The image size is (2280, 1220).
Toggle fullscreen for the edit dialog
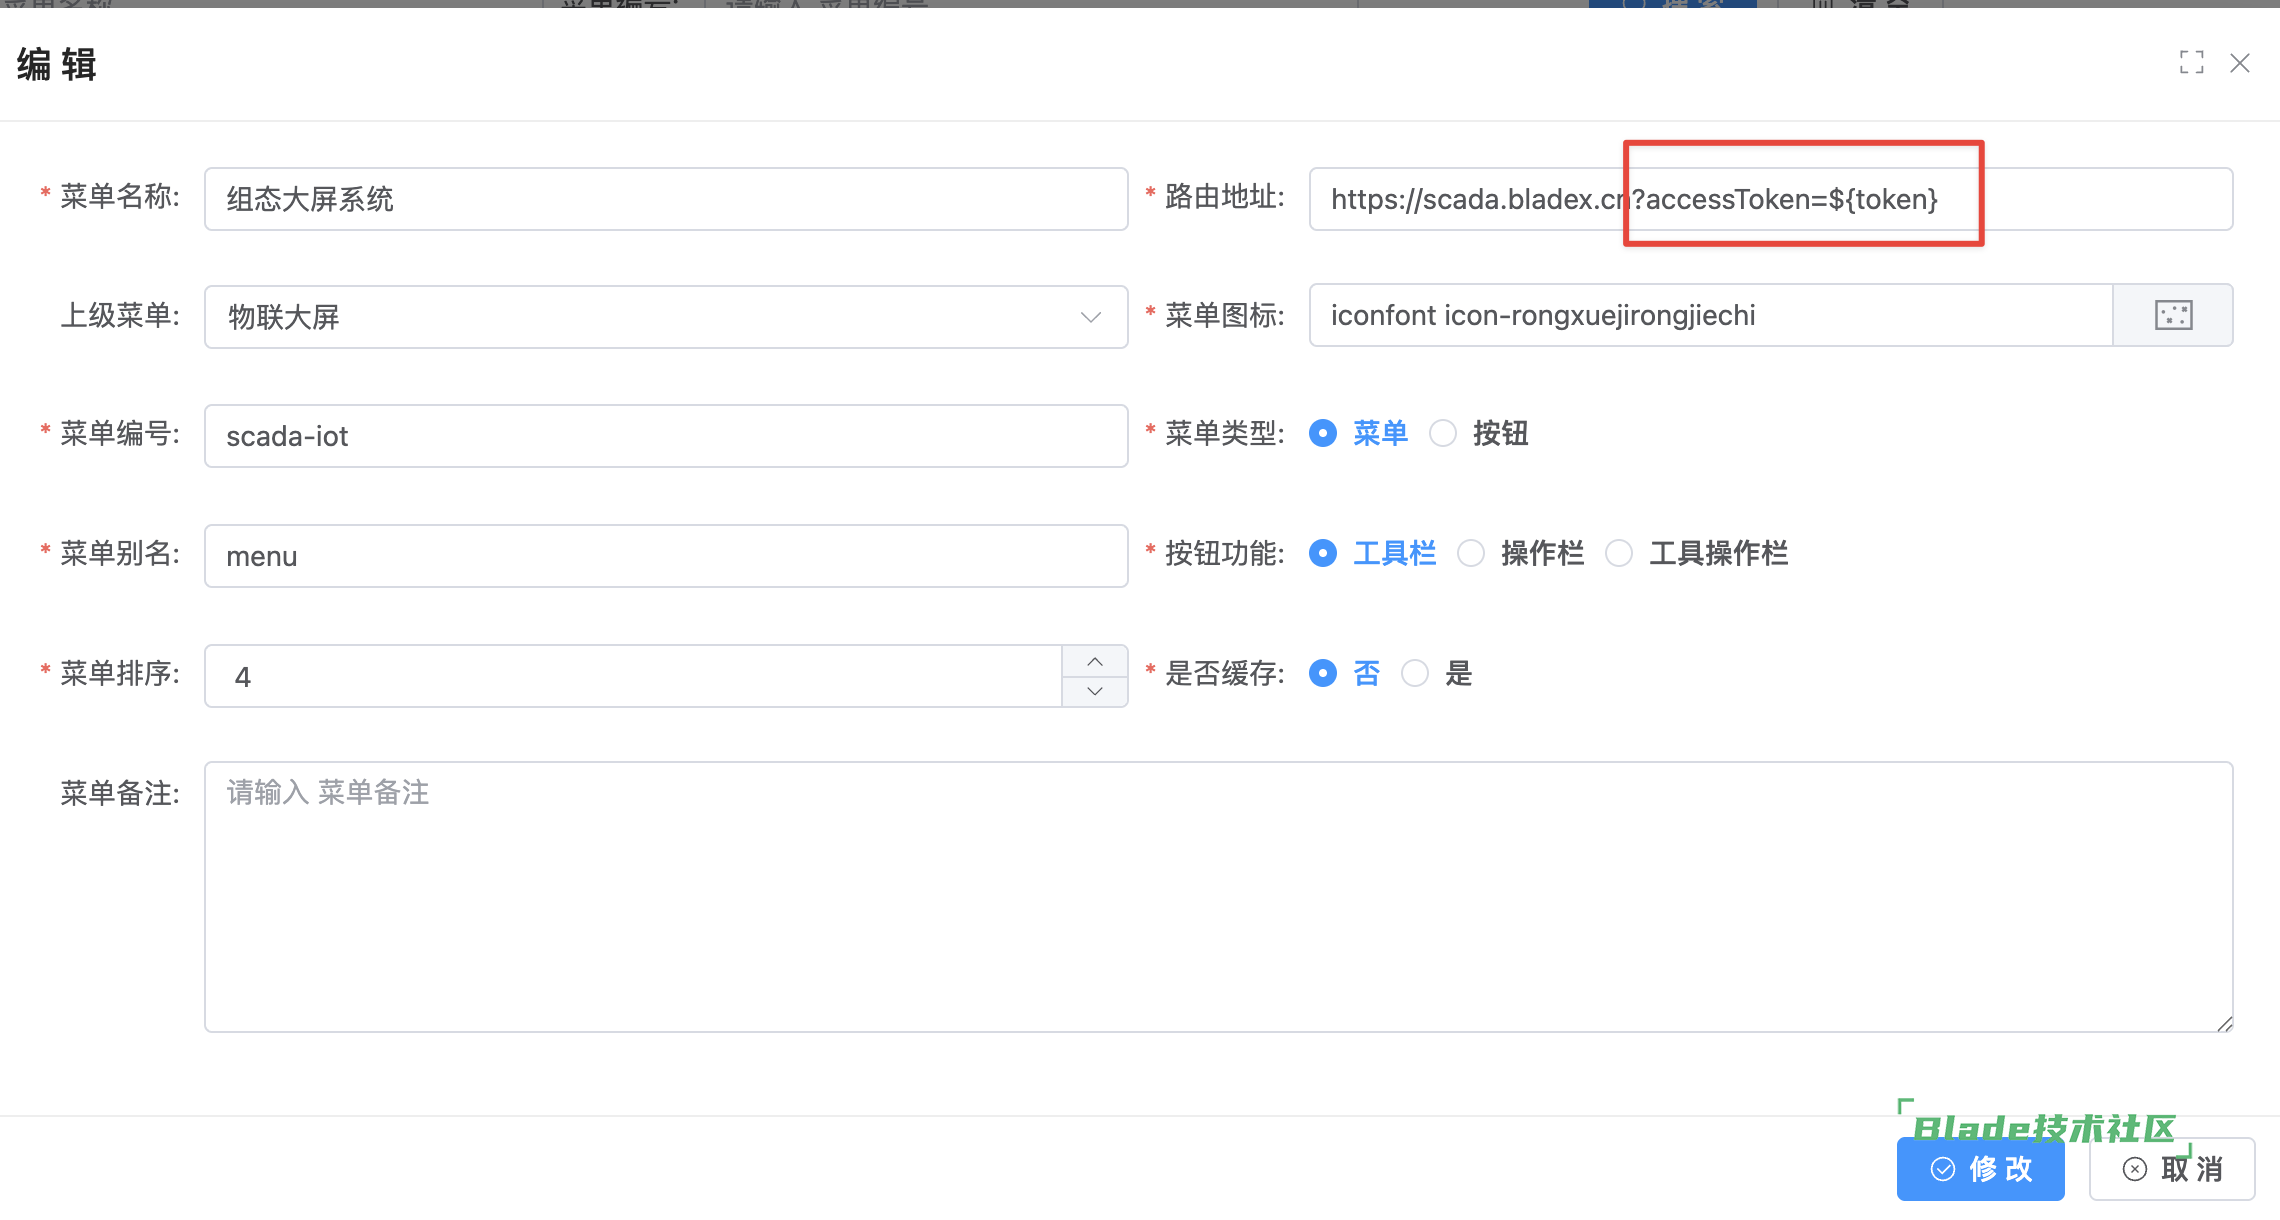2191,63
